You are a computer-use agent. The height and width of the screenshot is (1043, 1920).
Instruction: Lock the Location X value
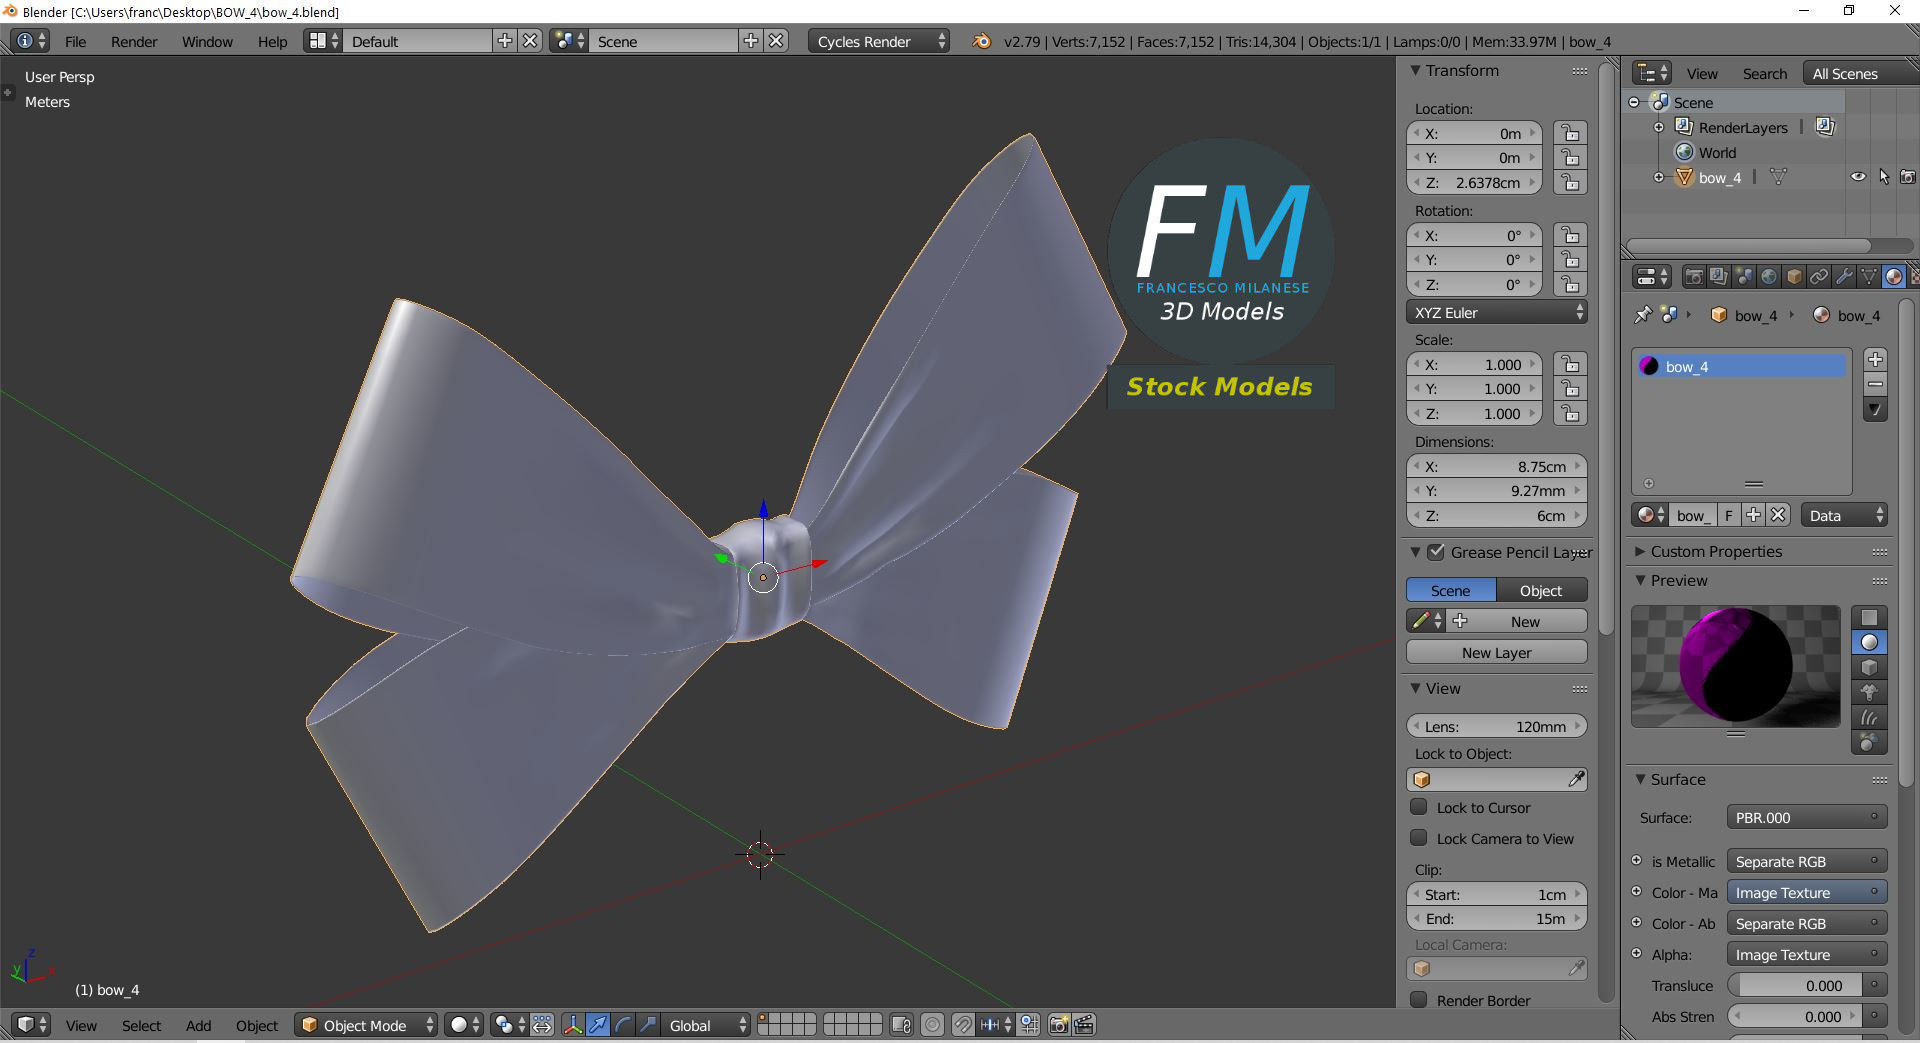pos(1571,133)
